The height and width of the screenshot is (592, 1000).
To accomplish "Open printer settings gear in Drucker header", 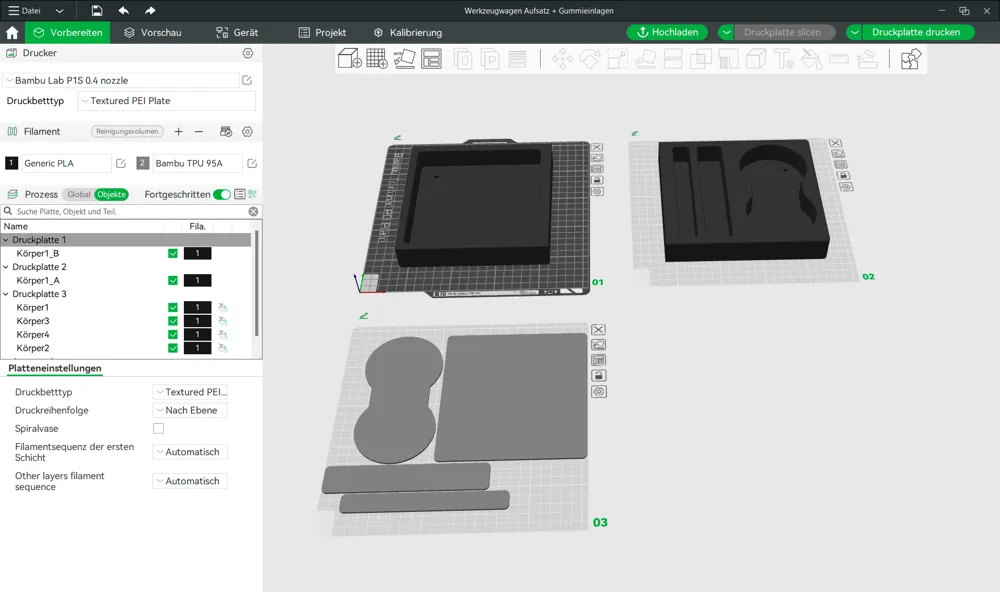I will [x=248, y=53].
